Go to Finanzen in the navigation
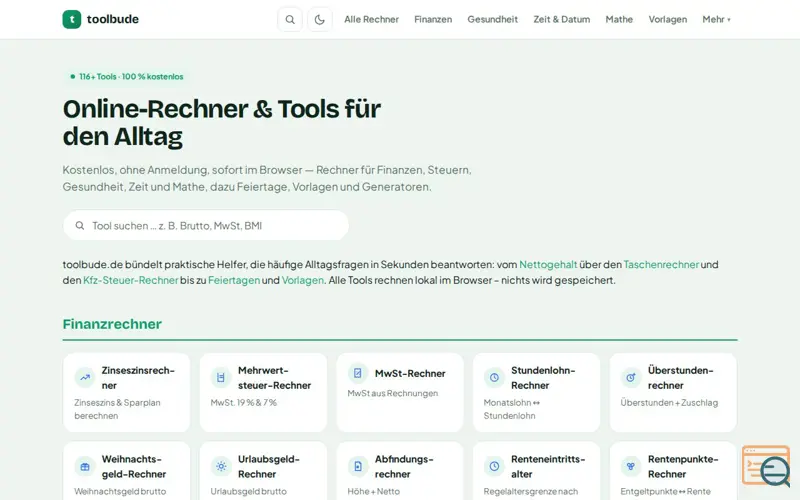 click(433, 19)
